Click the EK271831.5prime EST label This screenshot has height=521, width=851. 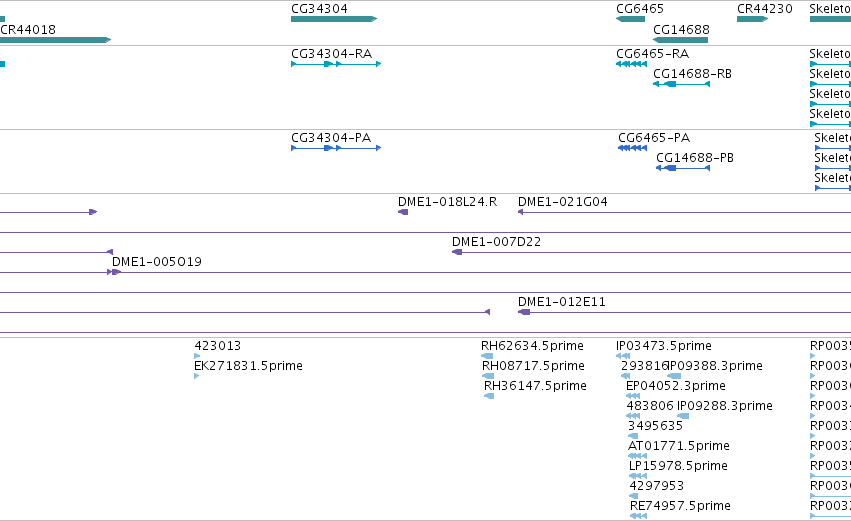pyautogui.click(x=249, y=366)
